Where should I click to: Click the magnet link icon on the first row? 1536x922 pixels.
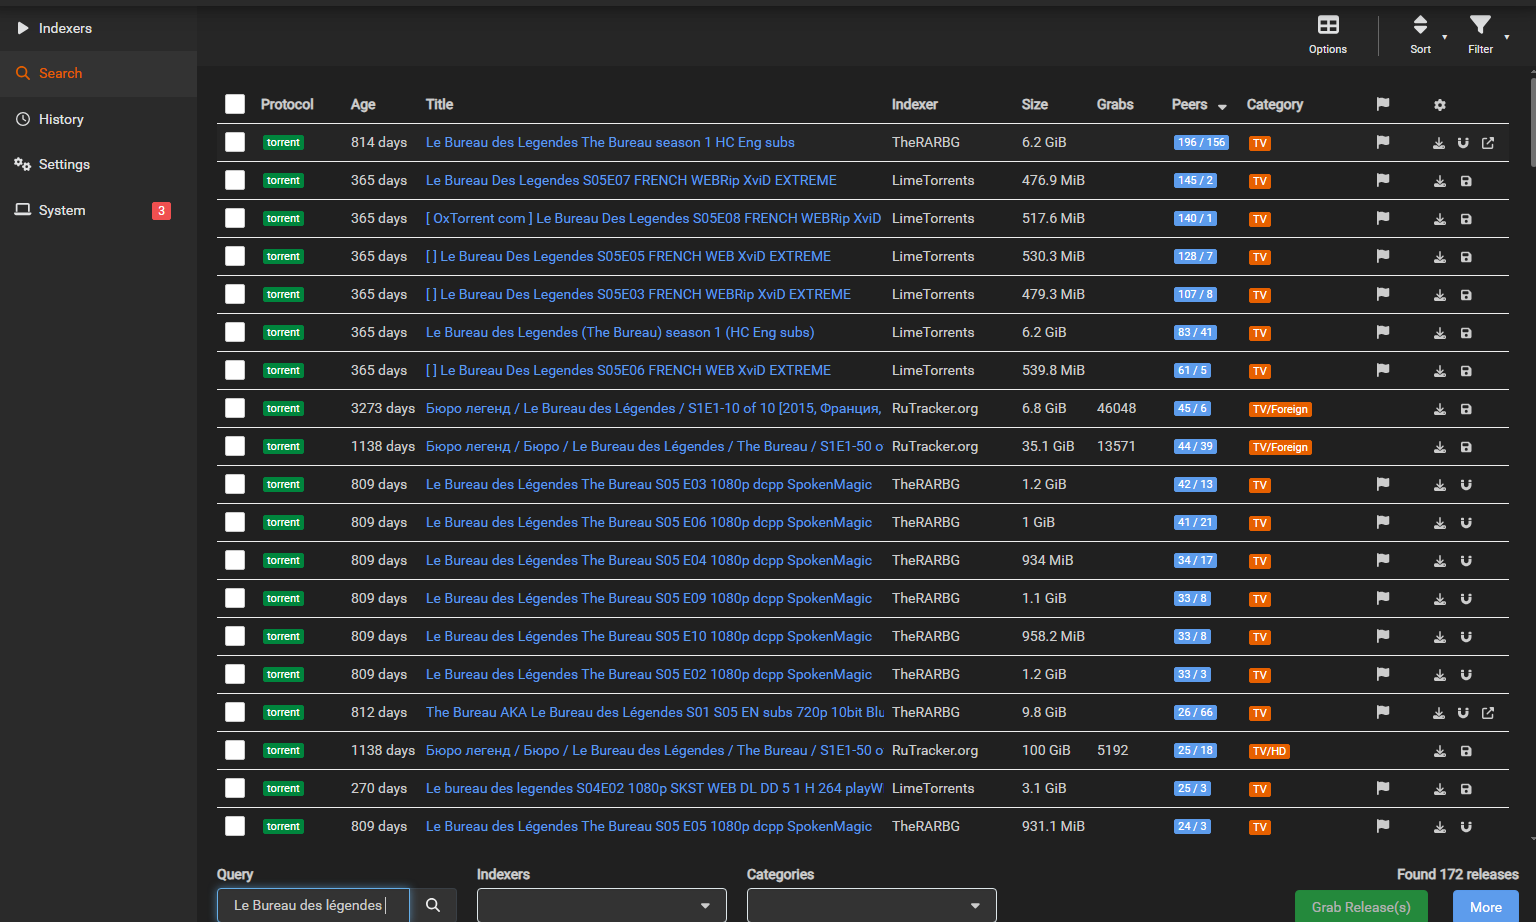click(1463, 143)
